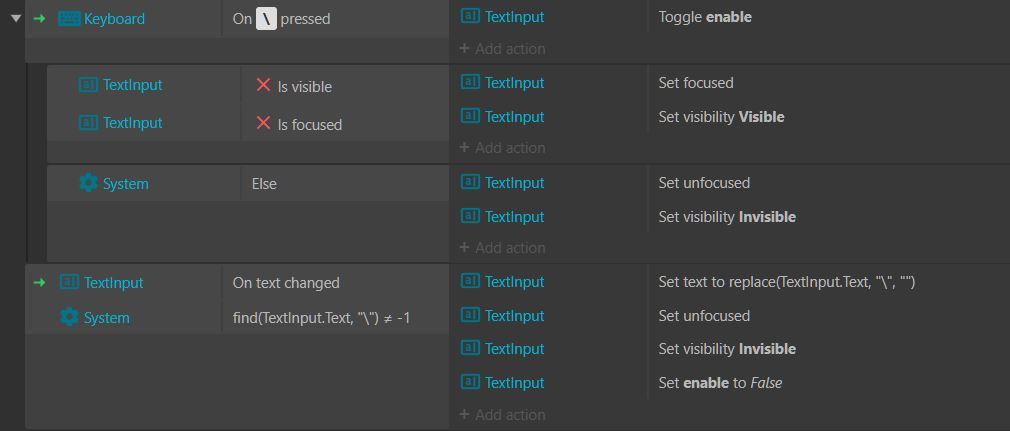Click the System gear icon beside Else
This screenshot has width=1010, height=431.
pyautogui.click(x=88, y=184)
